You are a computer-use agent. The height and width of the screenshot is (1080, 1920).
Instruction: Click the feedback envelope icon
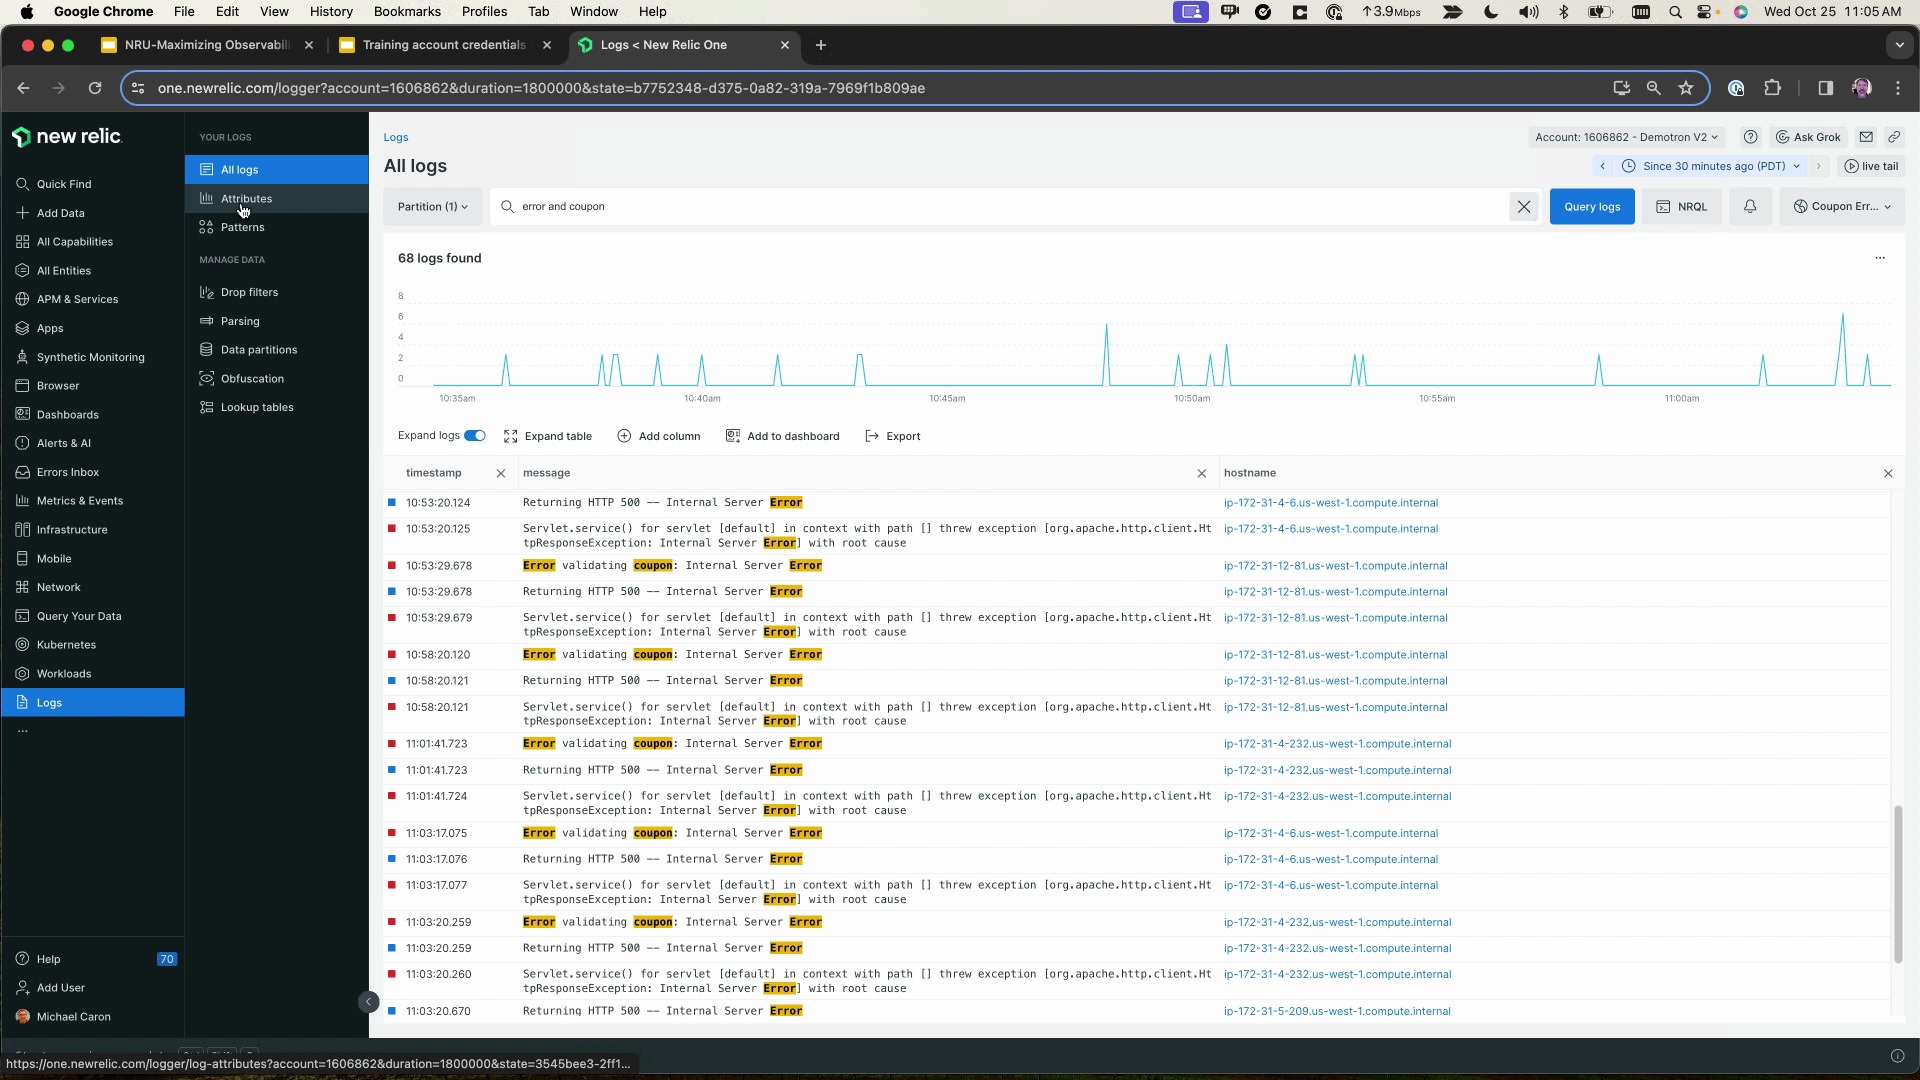point(1865,138)
